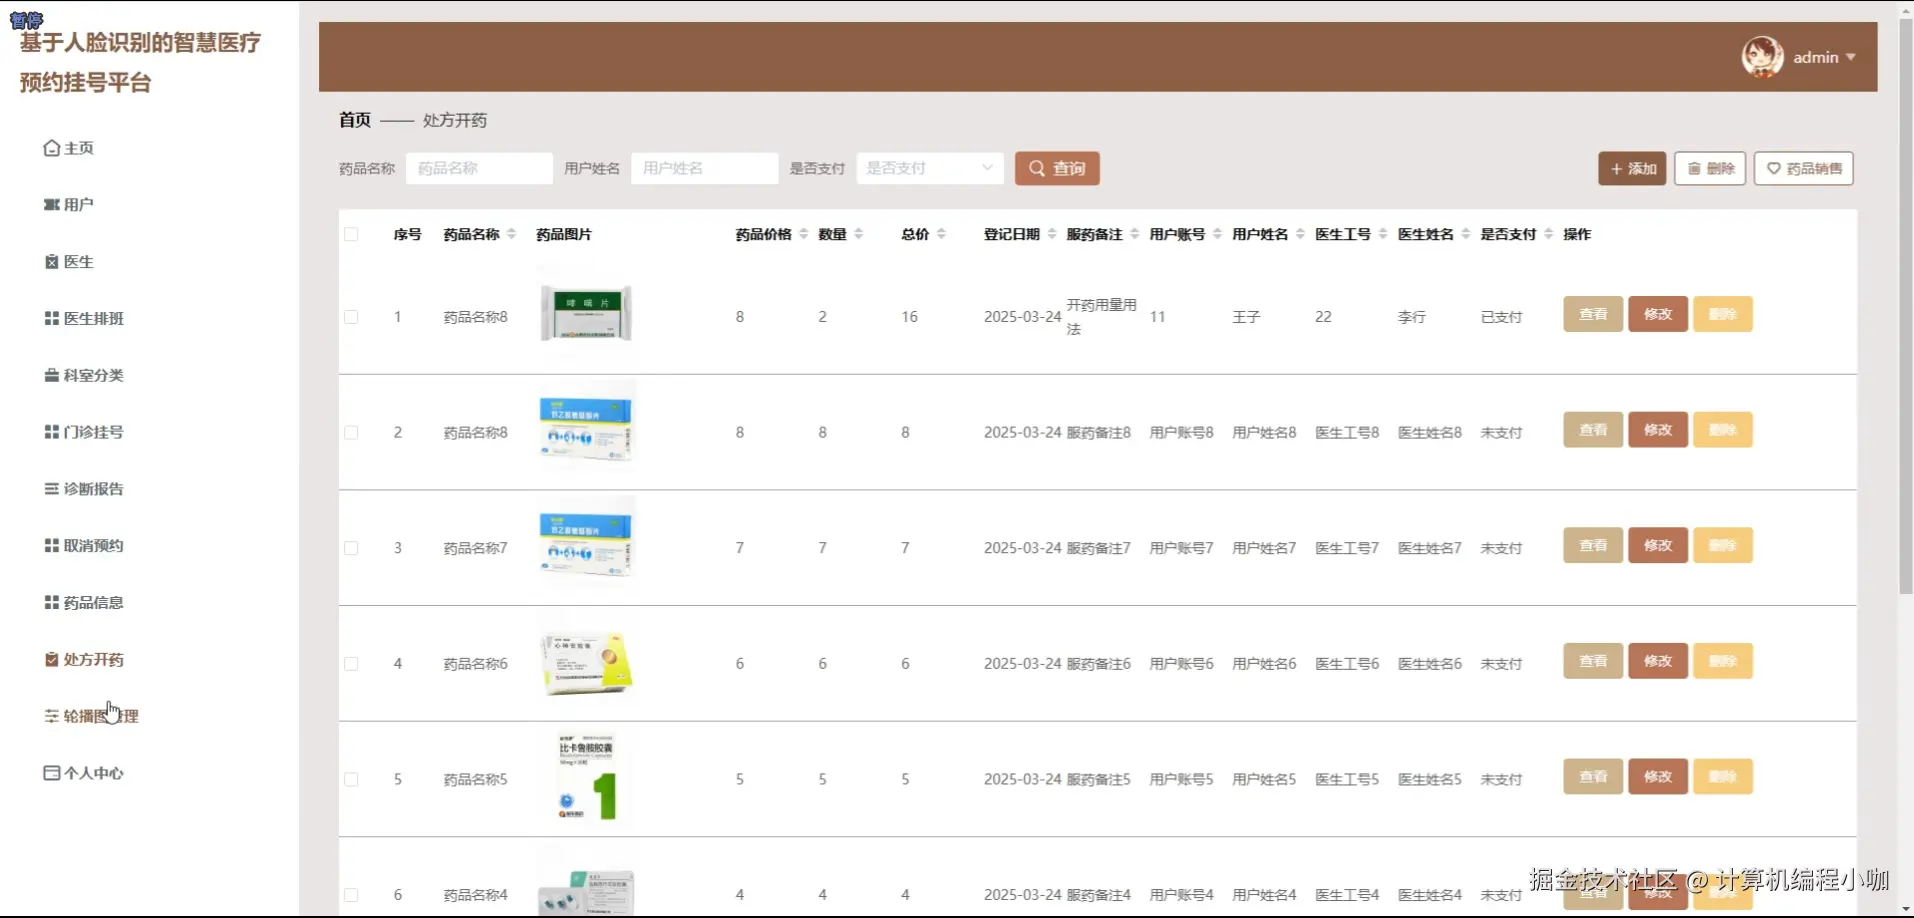
Task: Check the checkbox for row 6
Action: click(x=351, y=895)
